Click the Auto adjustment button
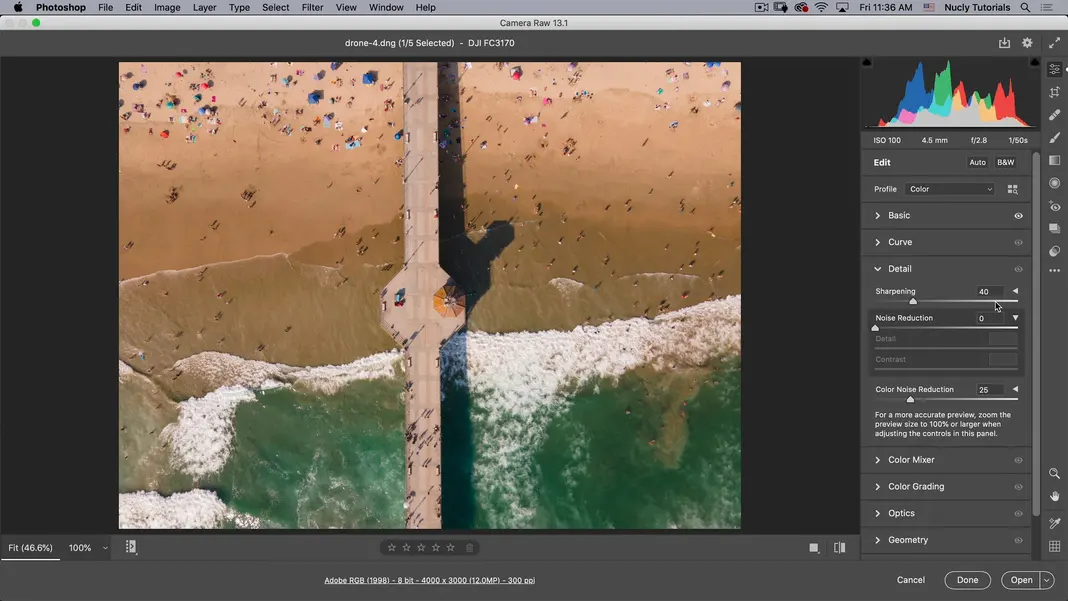 click(977, 162)
